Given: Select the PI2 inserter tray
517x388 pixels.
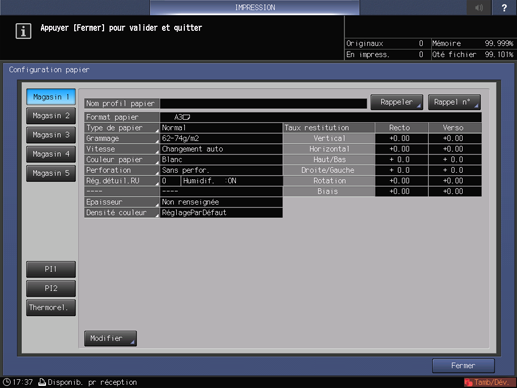Looking at the screenshot, I should click(x=51, y=288).
